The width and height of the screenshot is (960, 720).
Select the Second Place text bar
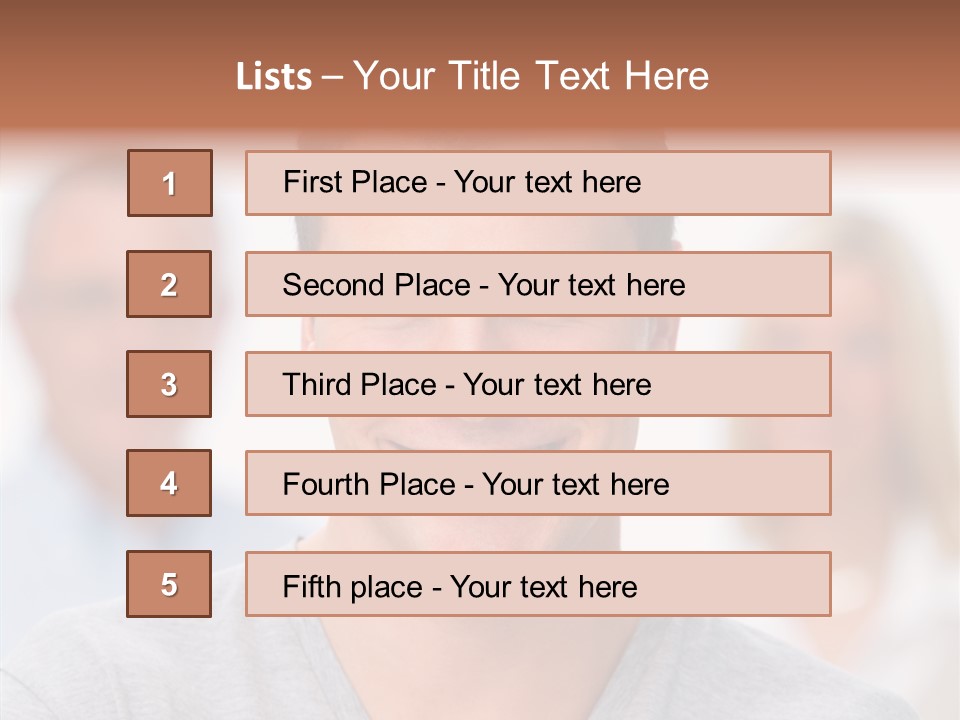[538, 284]
